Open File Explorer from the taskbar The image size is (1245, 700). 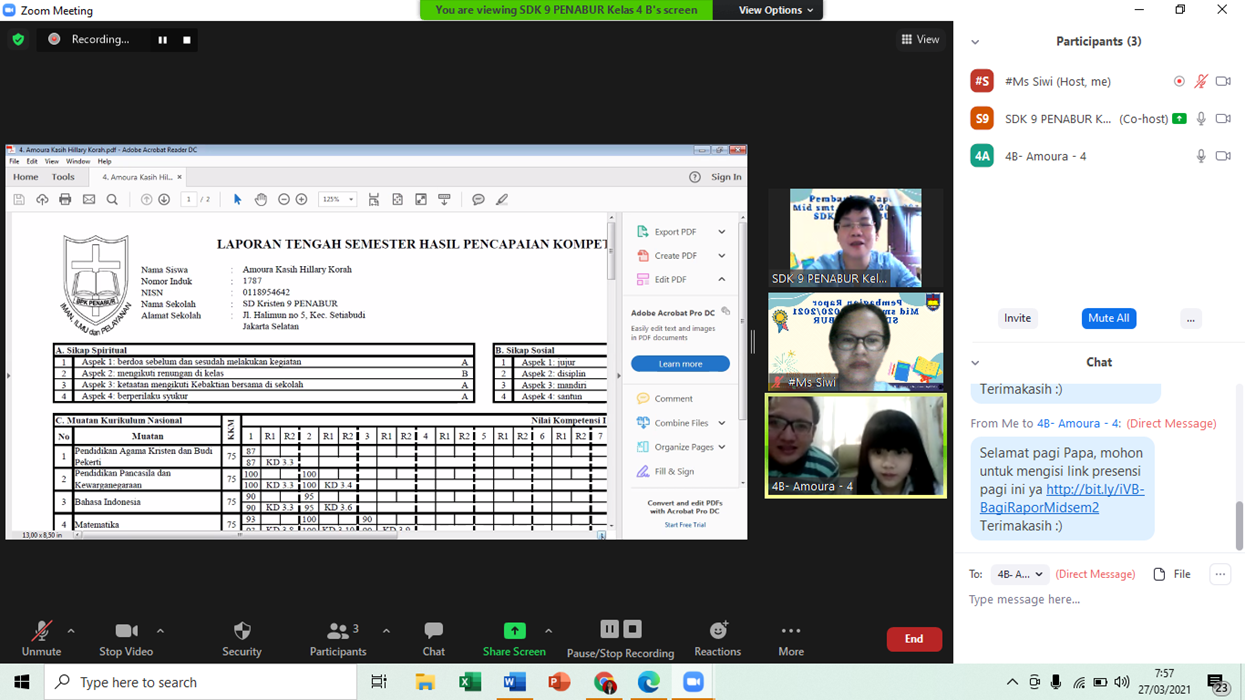click(425, 682)
